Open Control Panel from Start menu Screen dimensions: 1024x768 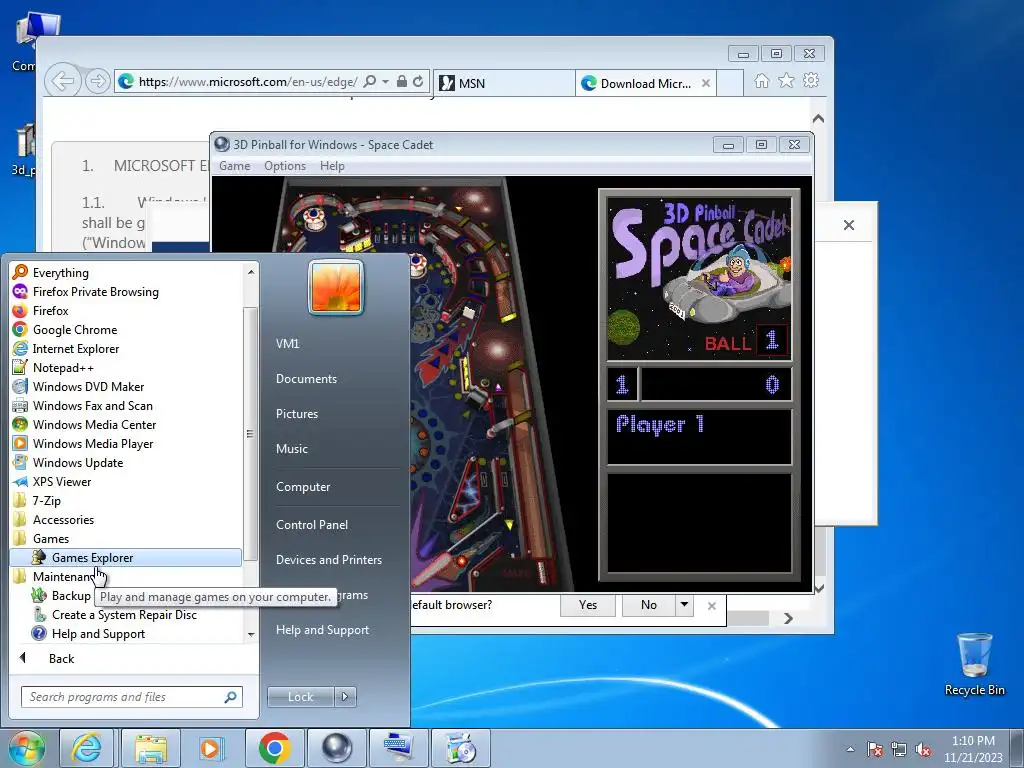coord(312,524)
